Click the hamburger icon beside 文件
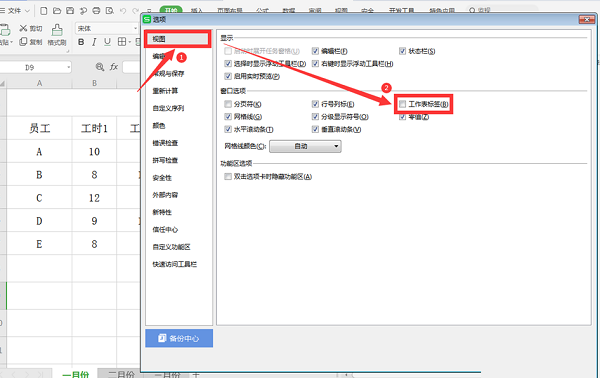Viewport: 600px width, 378px height. [2, 11]
